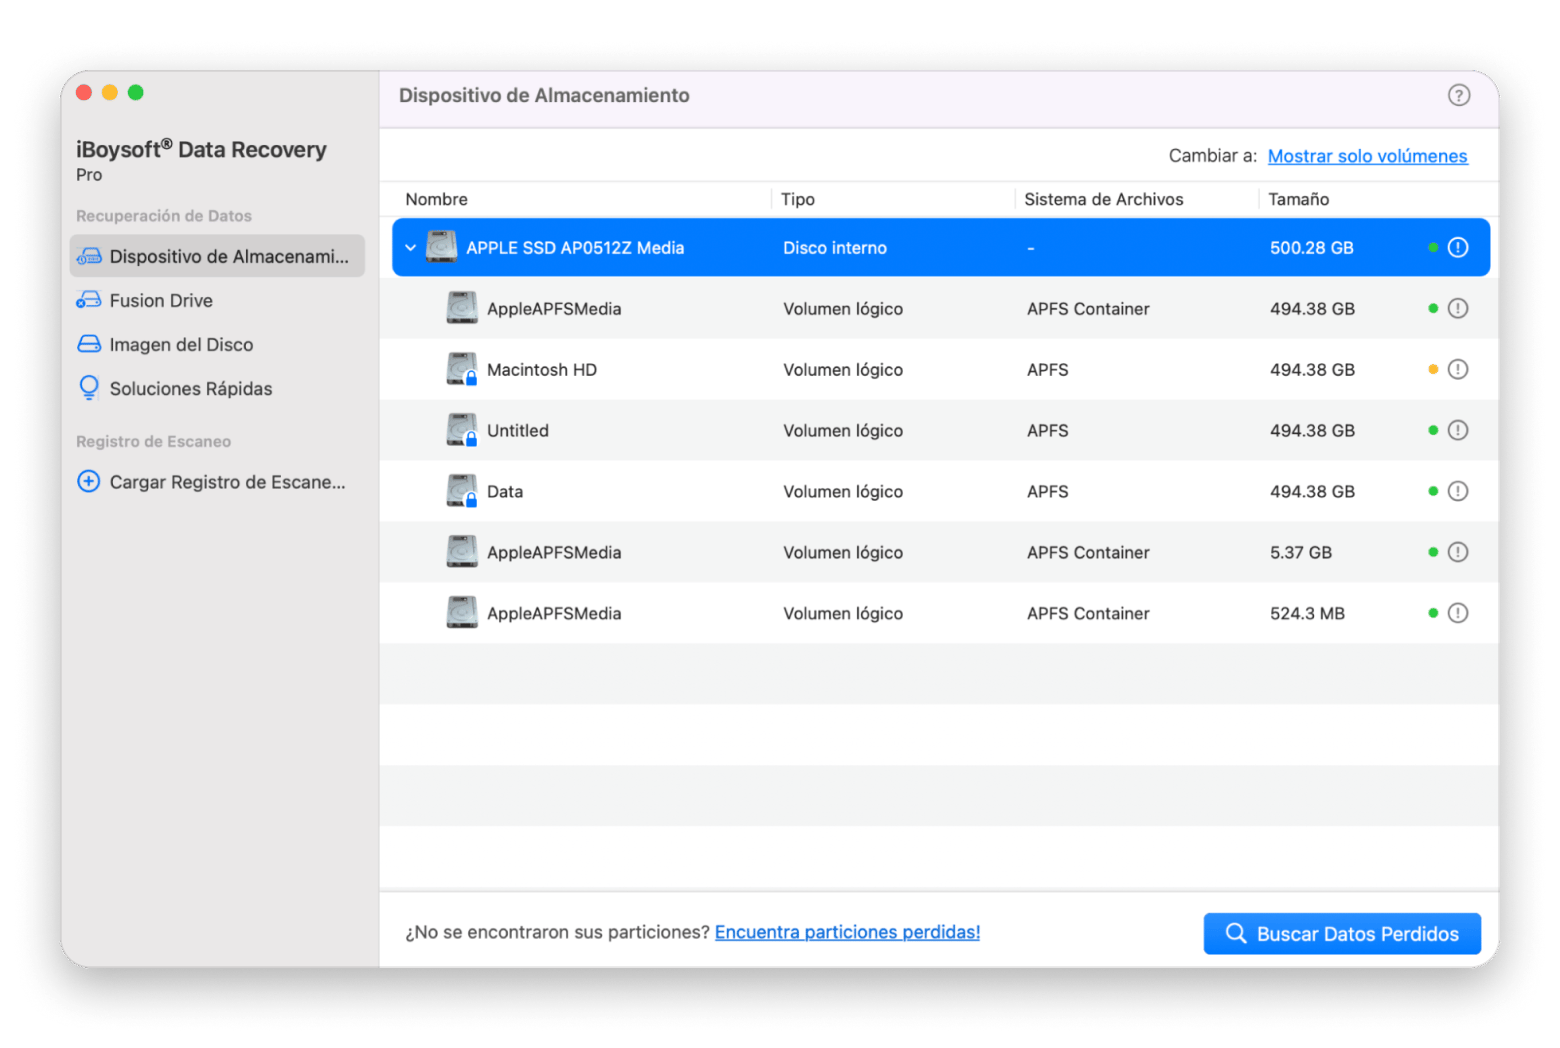
Task: Click Cargar Registro de Escaneo
Action: pyautogui.click(x=227, y=482)
